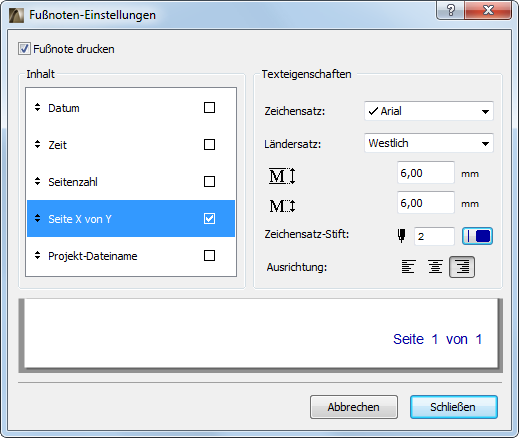Click the lower 6,00 mm text size field

click(x=426, y=203)
